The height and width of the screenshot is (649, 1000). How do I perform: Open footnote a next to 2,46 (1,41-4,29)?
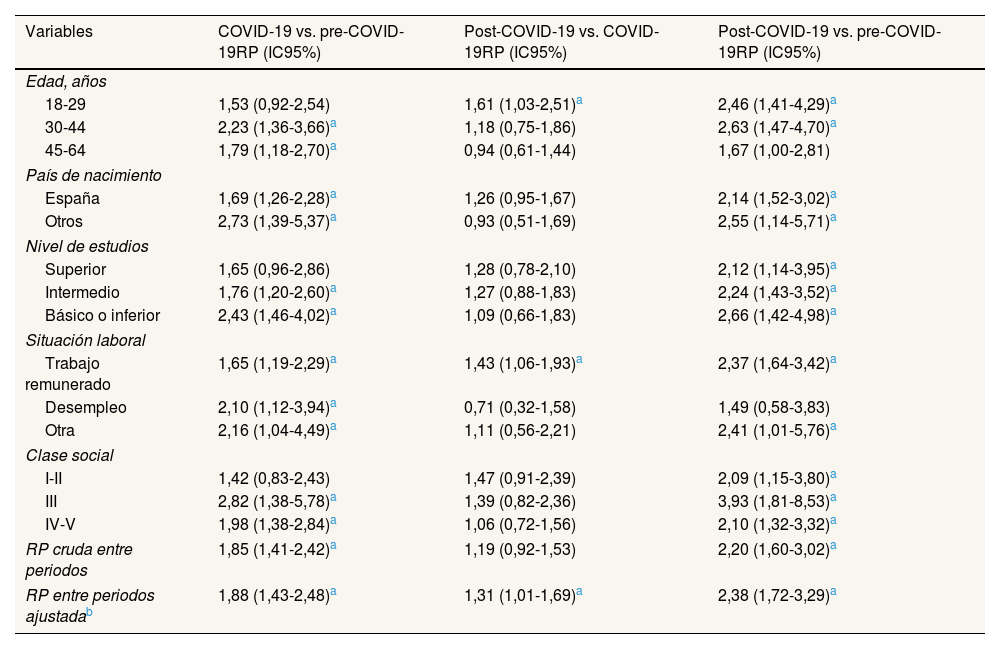(833, 101)
